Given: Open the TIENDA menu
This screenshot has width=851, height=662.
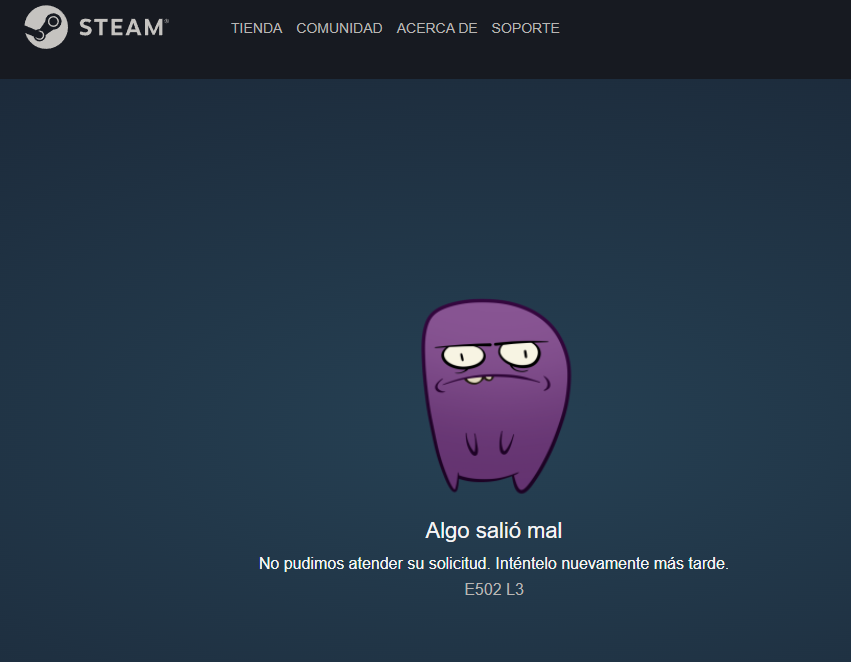Looking at the screenshot, I should coord(256,28).
